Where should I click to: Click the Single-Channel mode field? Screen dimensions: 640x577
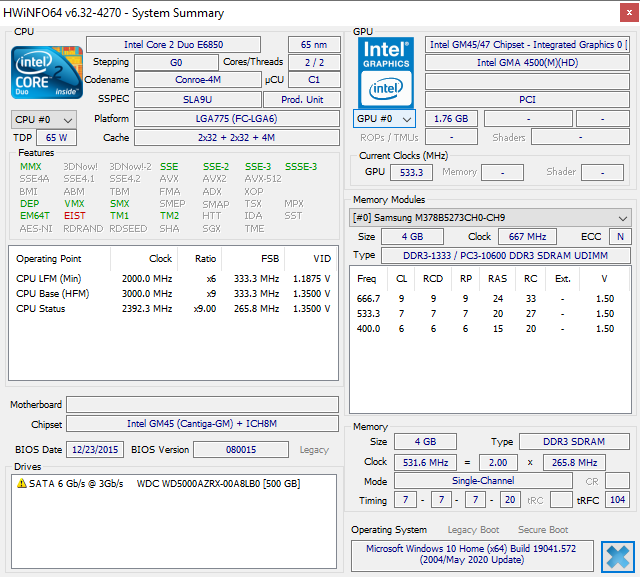pyautogui.click(x=483, y=481)
